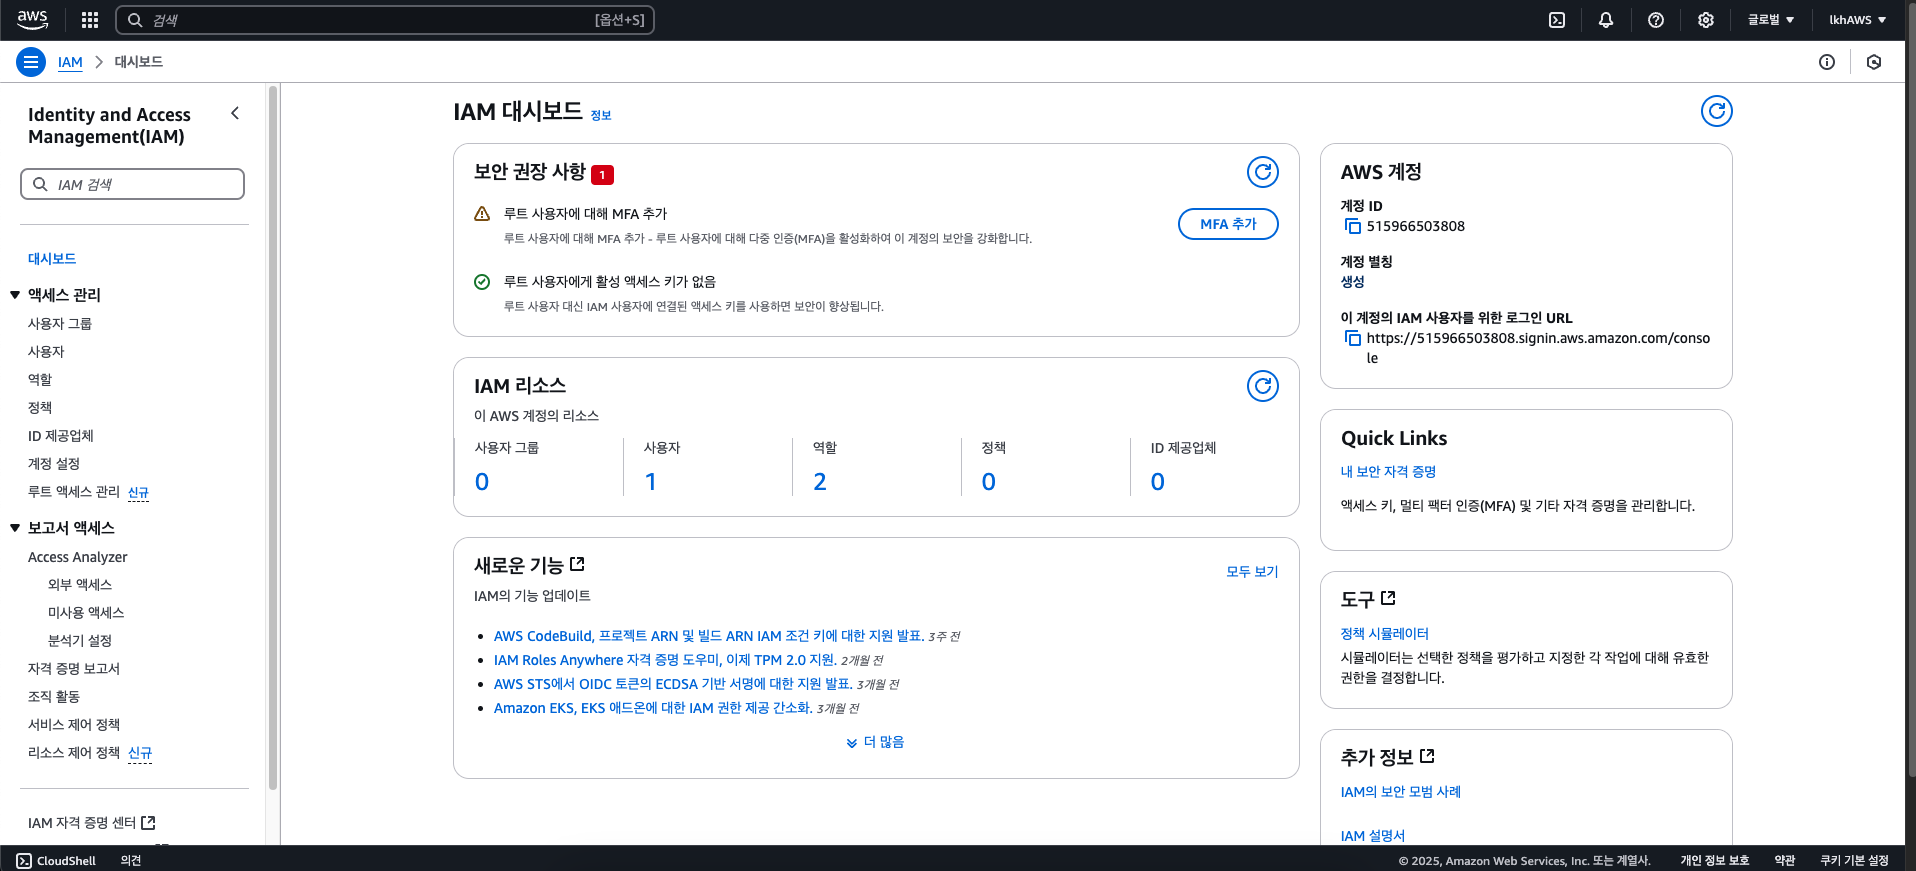Go to 사용자 그룹 in sidebar
The image size is (1916, 871).
60,324
